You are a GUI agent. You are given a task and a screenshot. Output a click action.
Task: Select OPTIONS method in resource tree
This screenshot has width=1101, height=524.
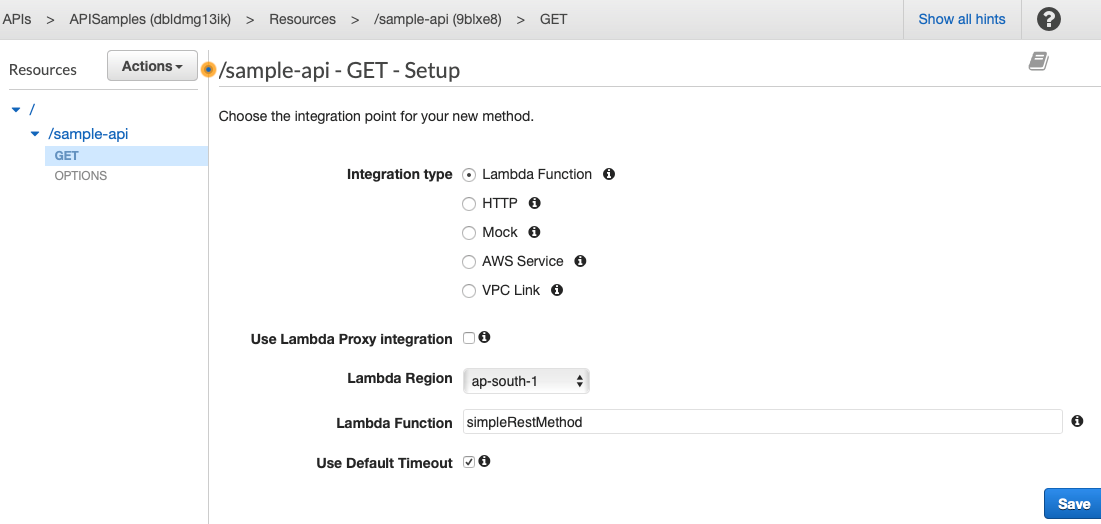point(81,176)
